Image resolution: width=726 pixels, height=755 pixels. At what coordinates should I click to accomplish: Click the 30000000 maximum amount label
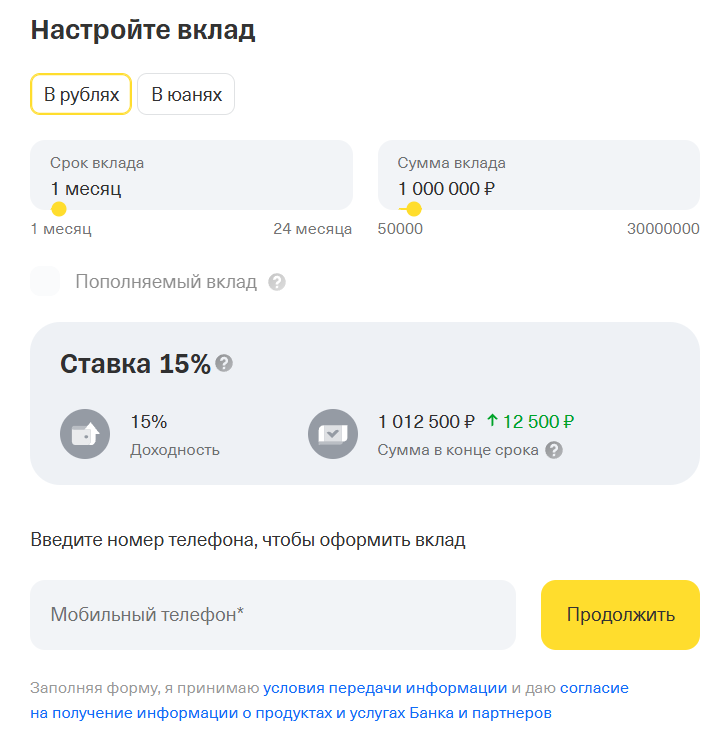pyautogui.click(x=663, y=229)
